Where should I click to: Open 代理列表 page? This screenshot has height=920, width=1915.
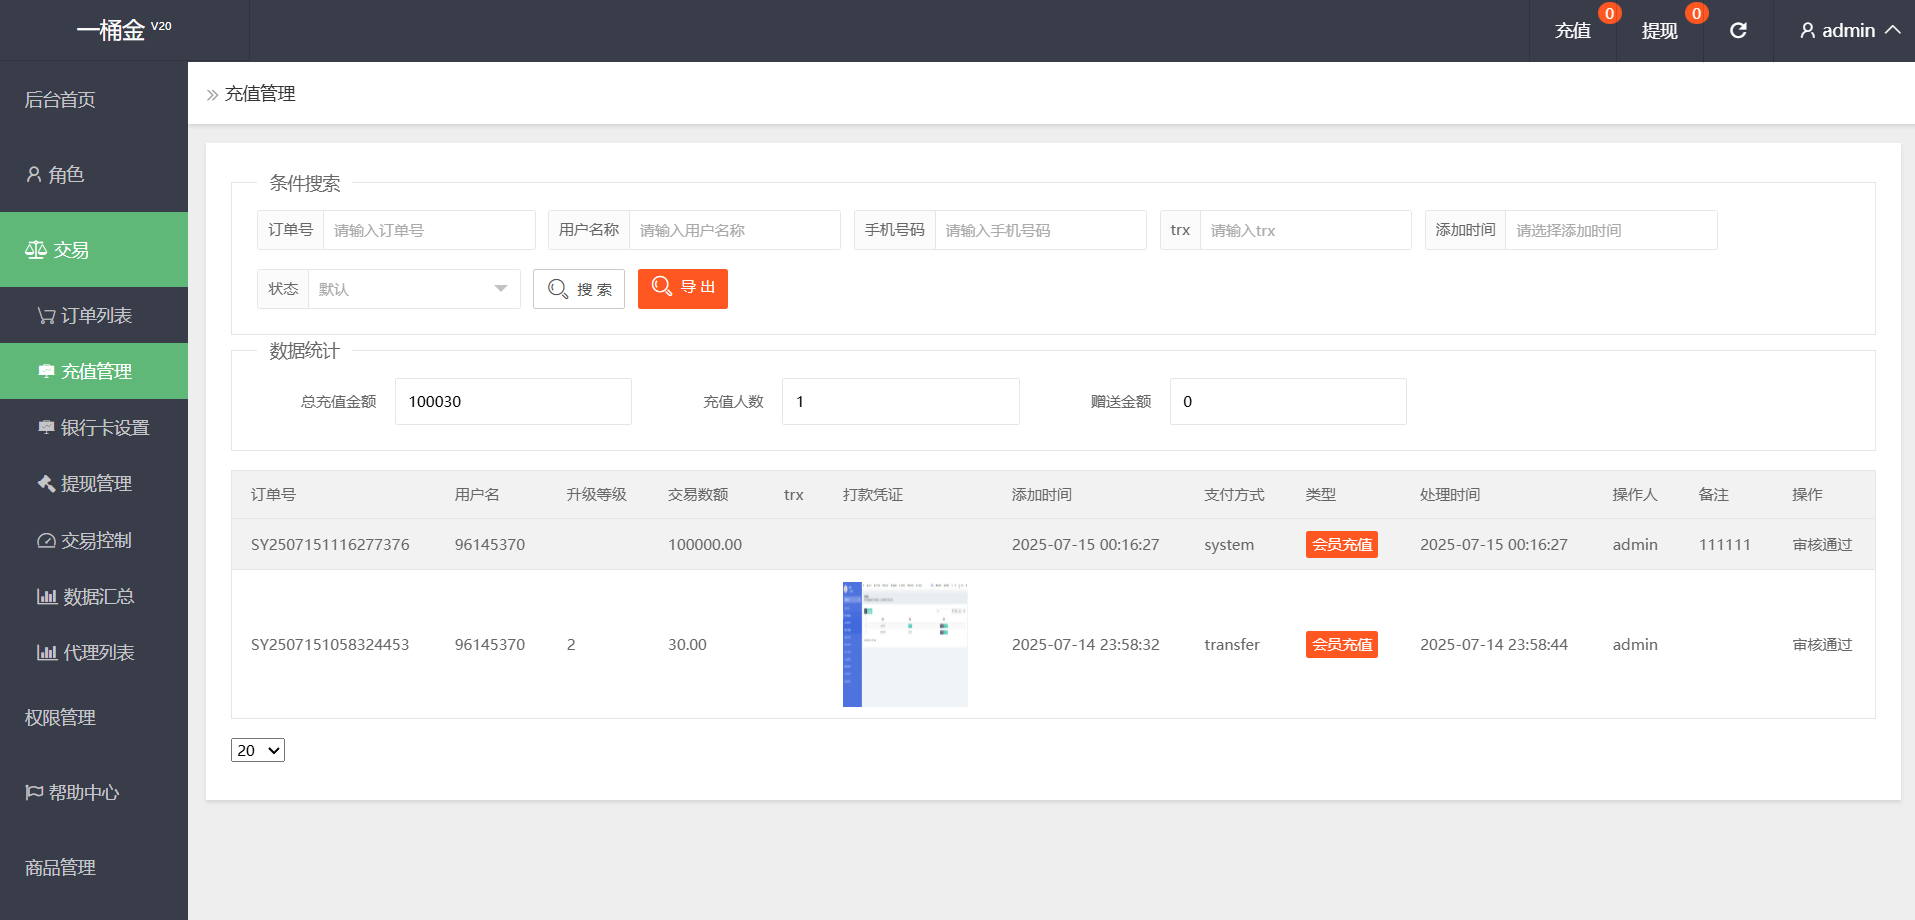(94, 652)
